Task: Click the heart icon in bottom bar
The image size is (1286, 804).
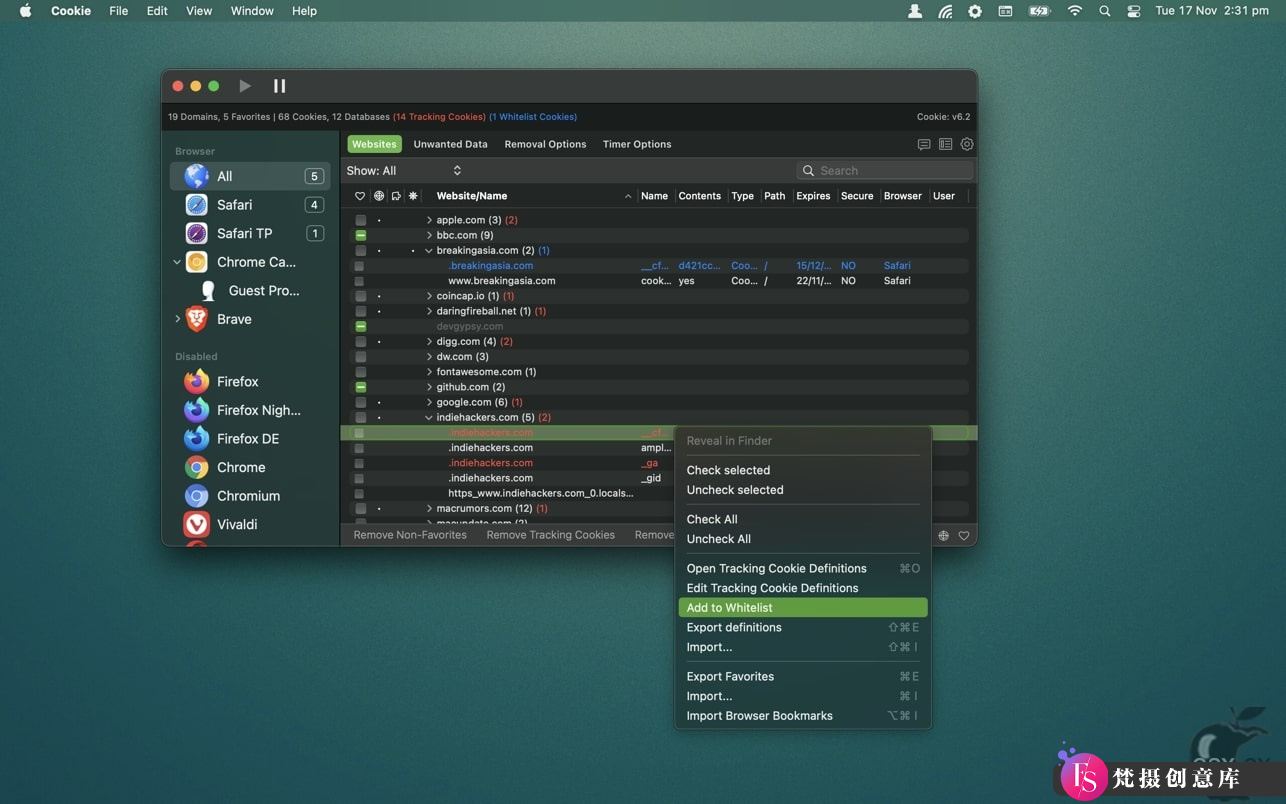Action: click(964, 536)
